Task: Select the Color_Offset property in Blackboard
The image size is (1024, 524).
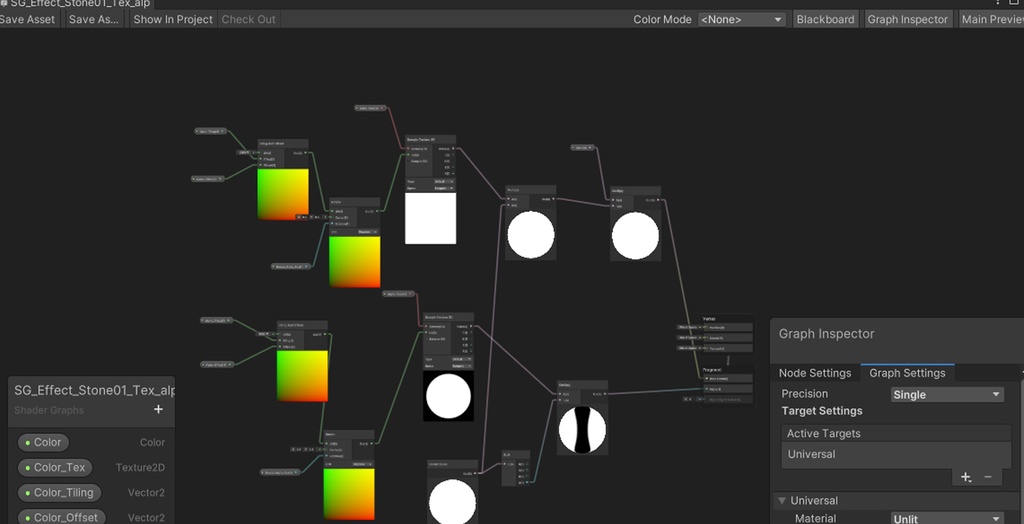Action: (61, 517)
